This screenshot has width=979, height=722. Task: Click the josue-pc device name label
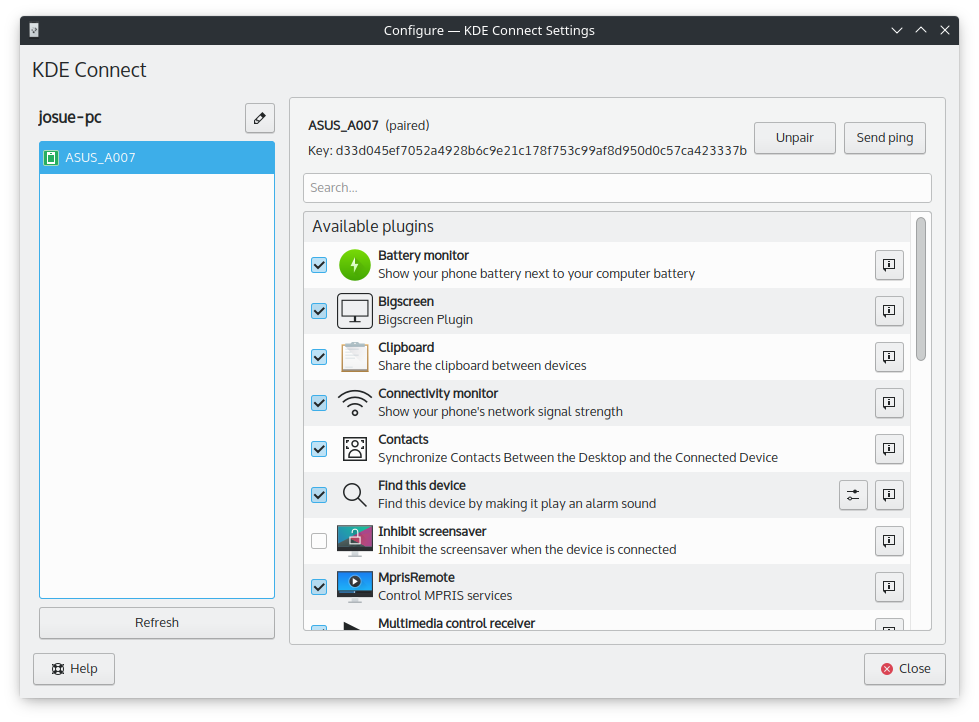click(x=70, y=117)
